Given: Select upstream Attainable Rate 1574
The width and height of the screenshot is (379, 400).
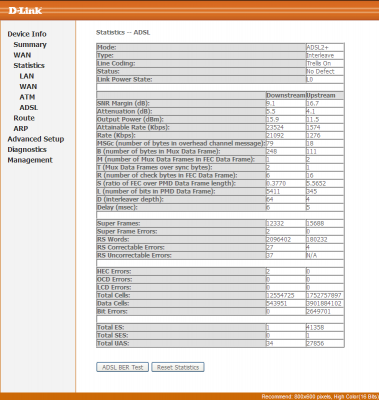Looking at the screenshot, I should click(313, 128).
